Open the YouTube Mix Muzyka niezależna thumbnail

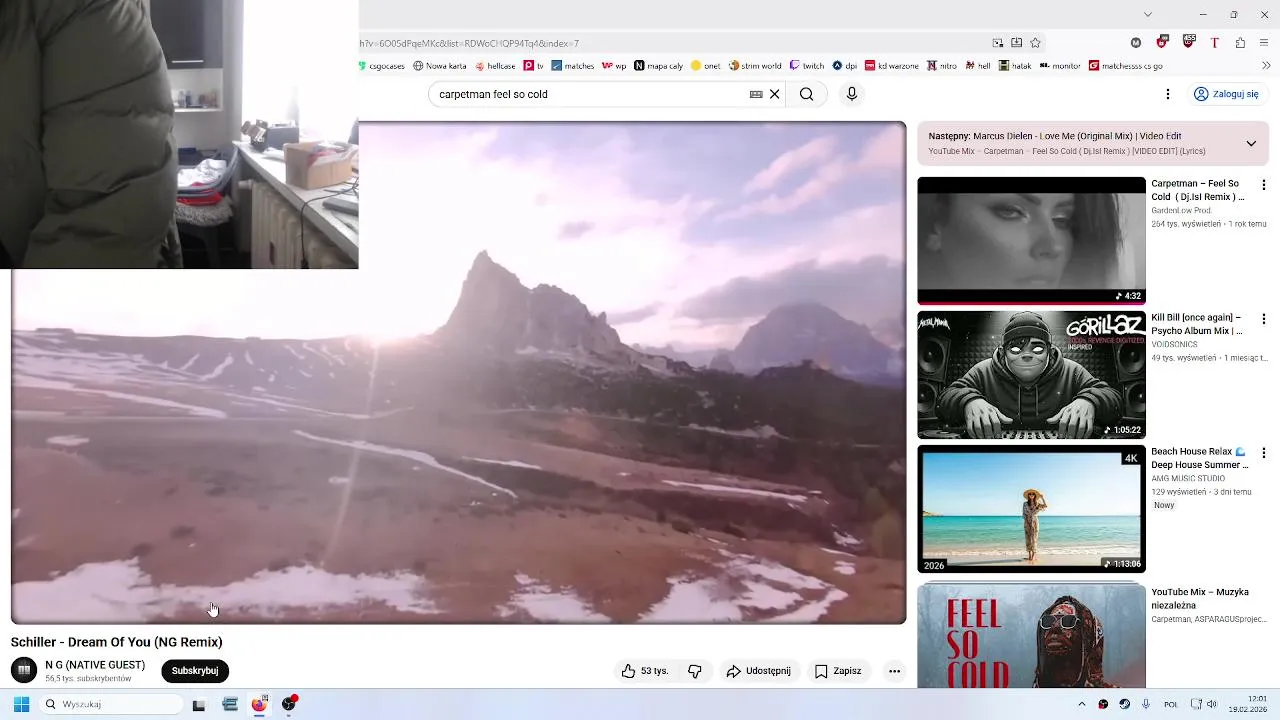(x=1031, y=636)
